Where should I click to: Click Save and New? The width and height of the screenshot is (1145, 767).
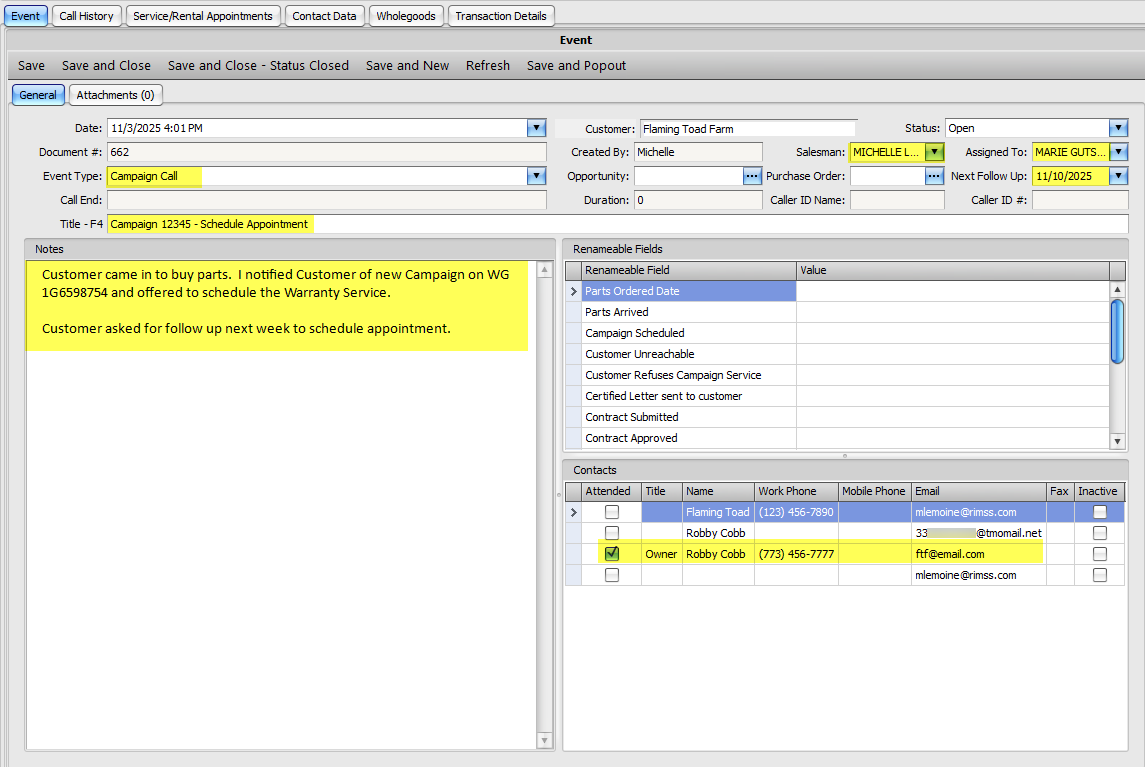[407, 66]
